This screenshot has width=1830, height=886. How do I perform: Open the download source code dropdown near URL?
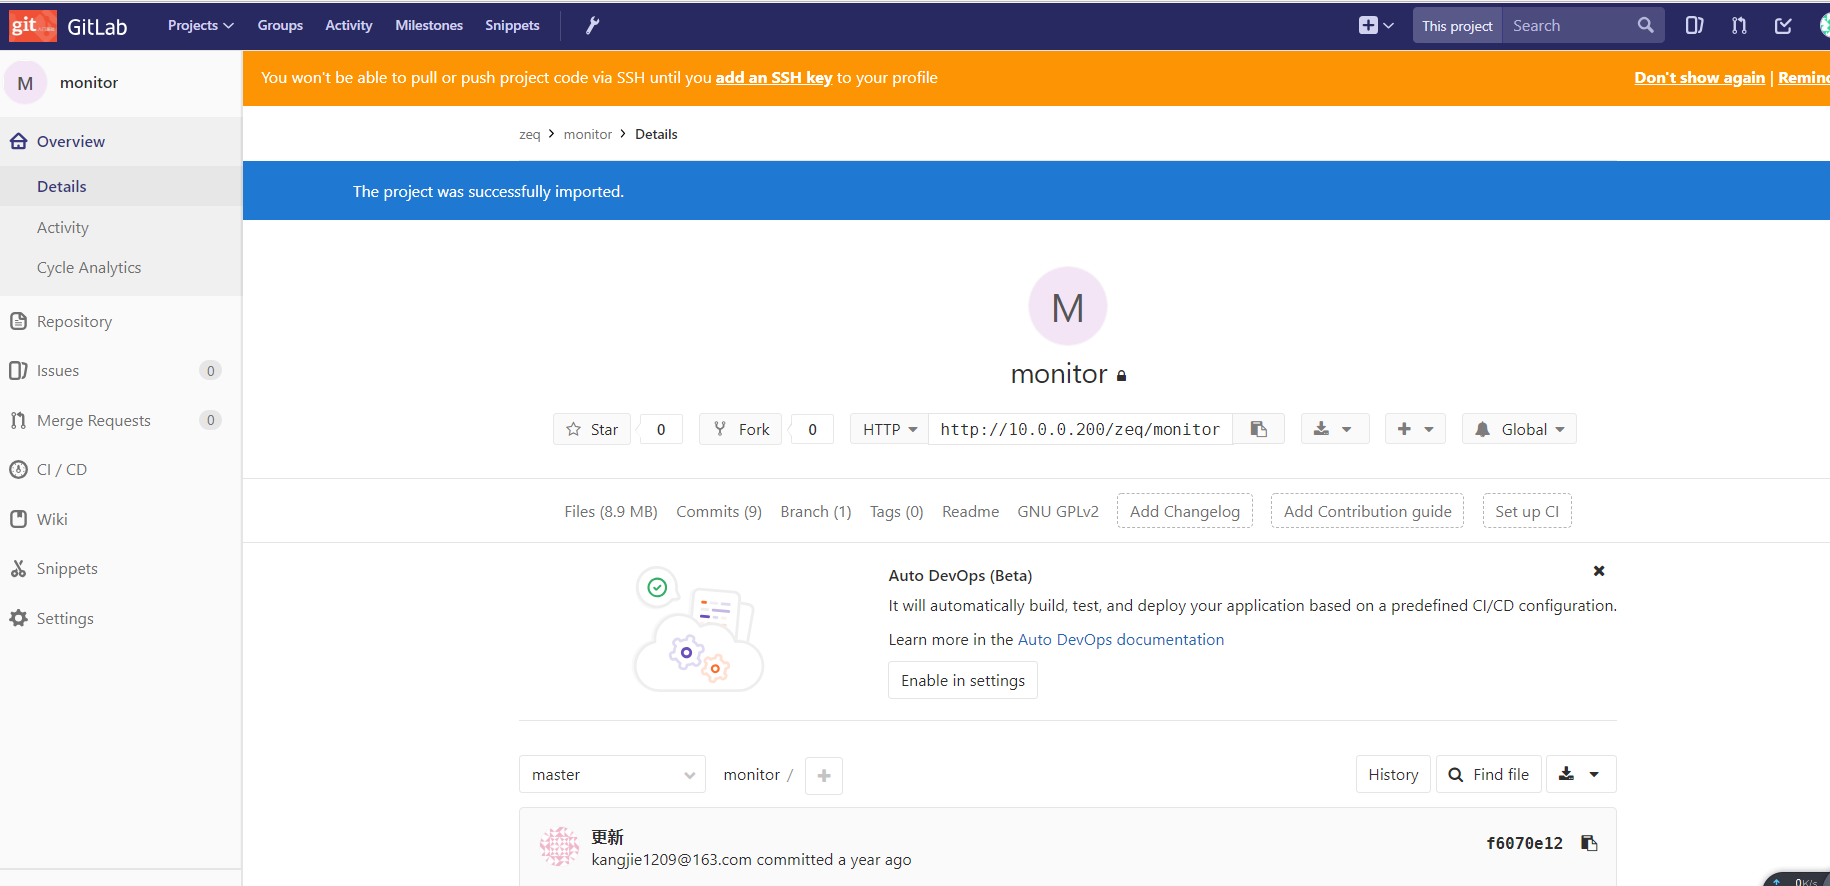(1334, 429)
